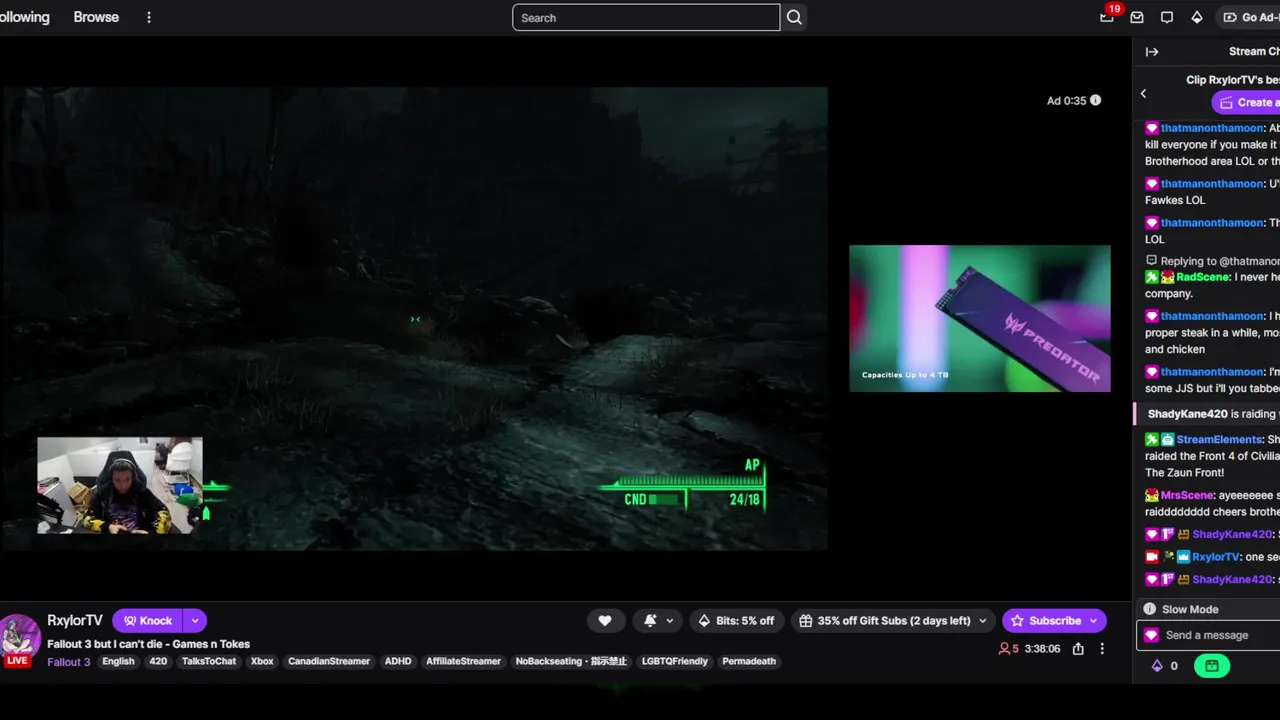Select the Xbox tag

click(262, 661)
